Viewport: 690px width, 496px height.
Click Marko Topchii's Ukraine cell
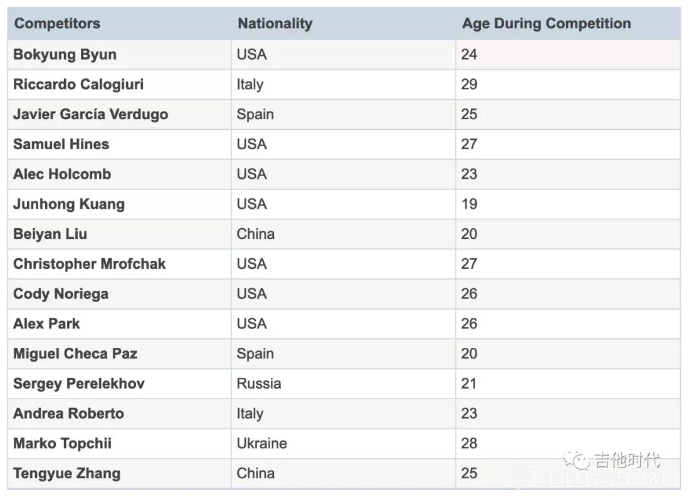pyautogui.click(x=343, y=444)
